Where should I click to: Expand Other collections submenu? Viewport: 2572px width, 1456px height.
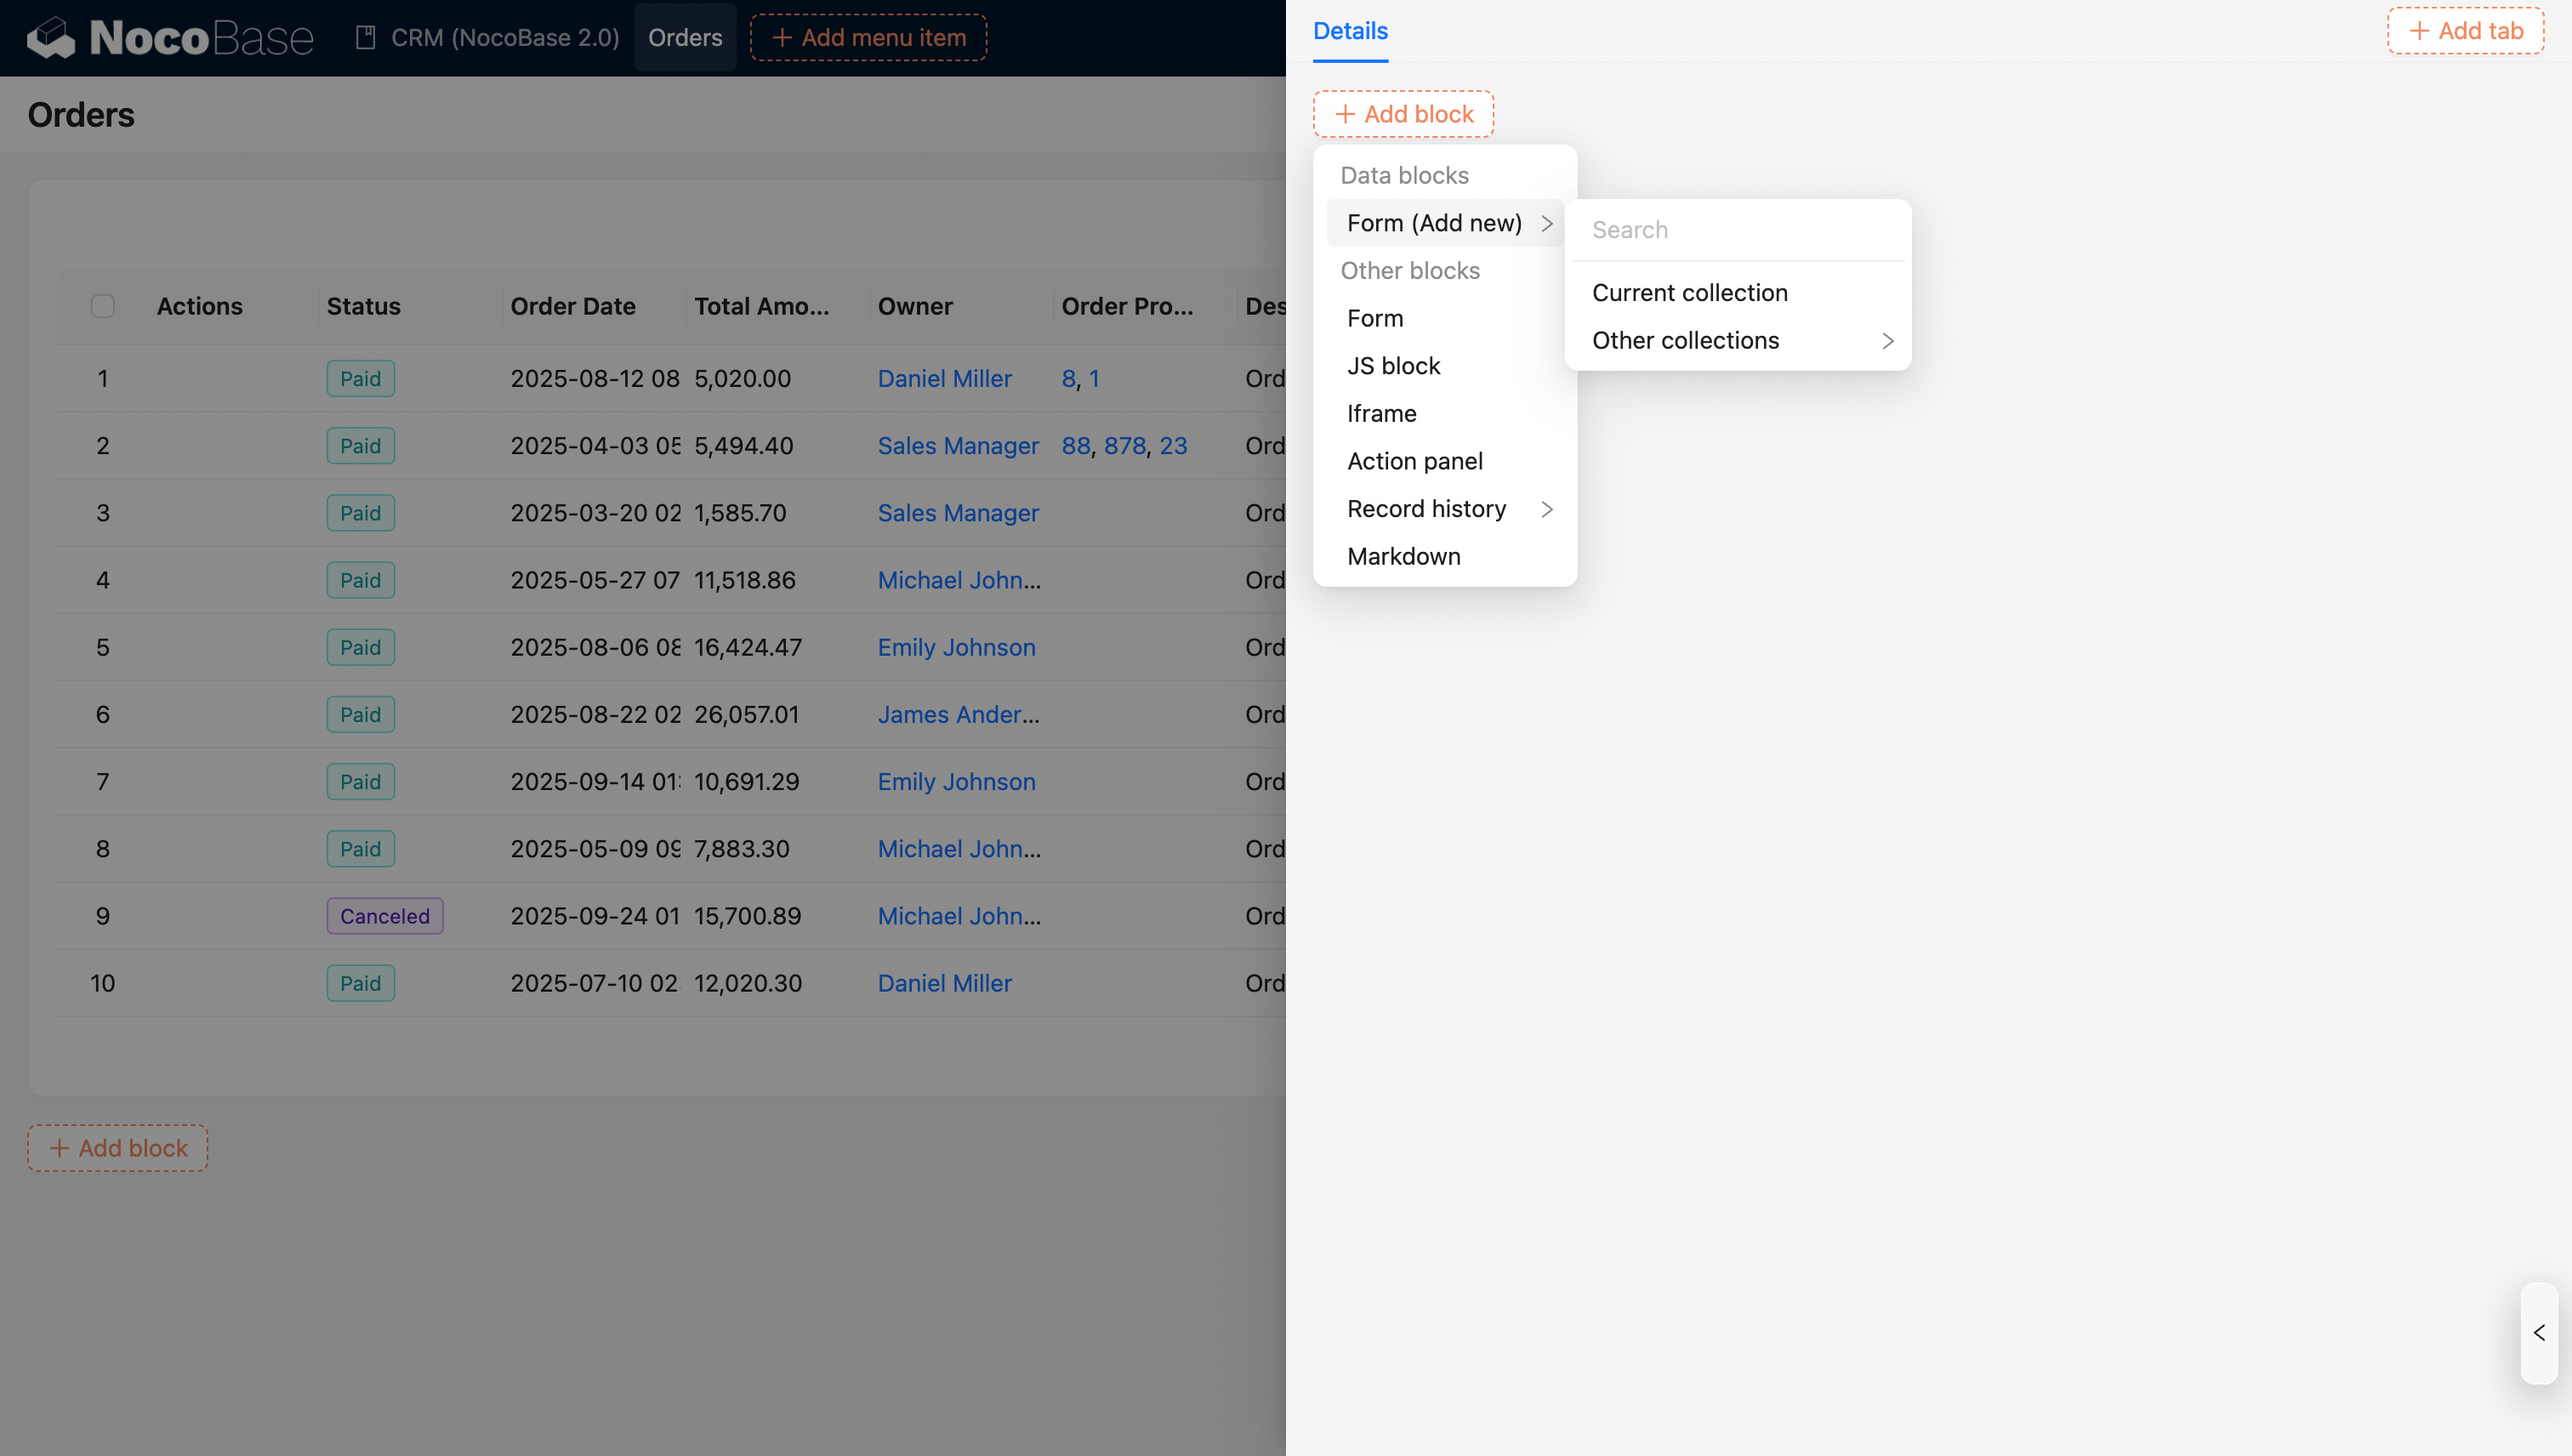point(1887,341)
